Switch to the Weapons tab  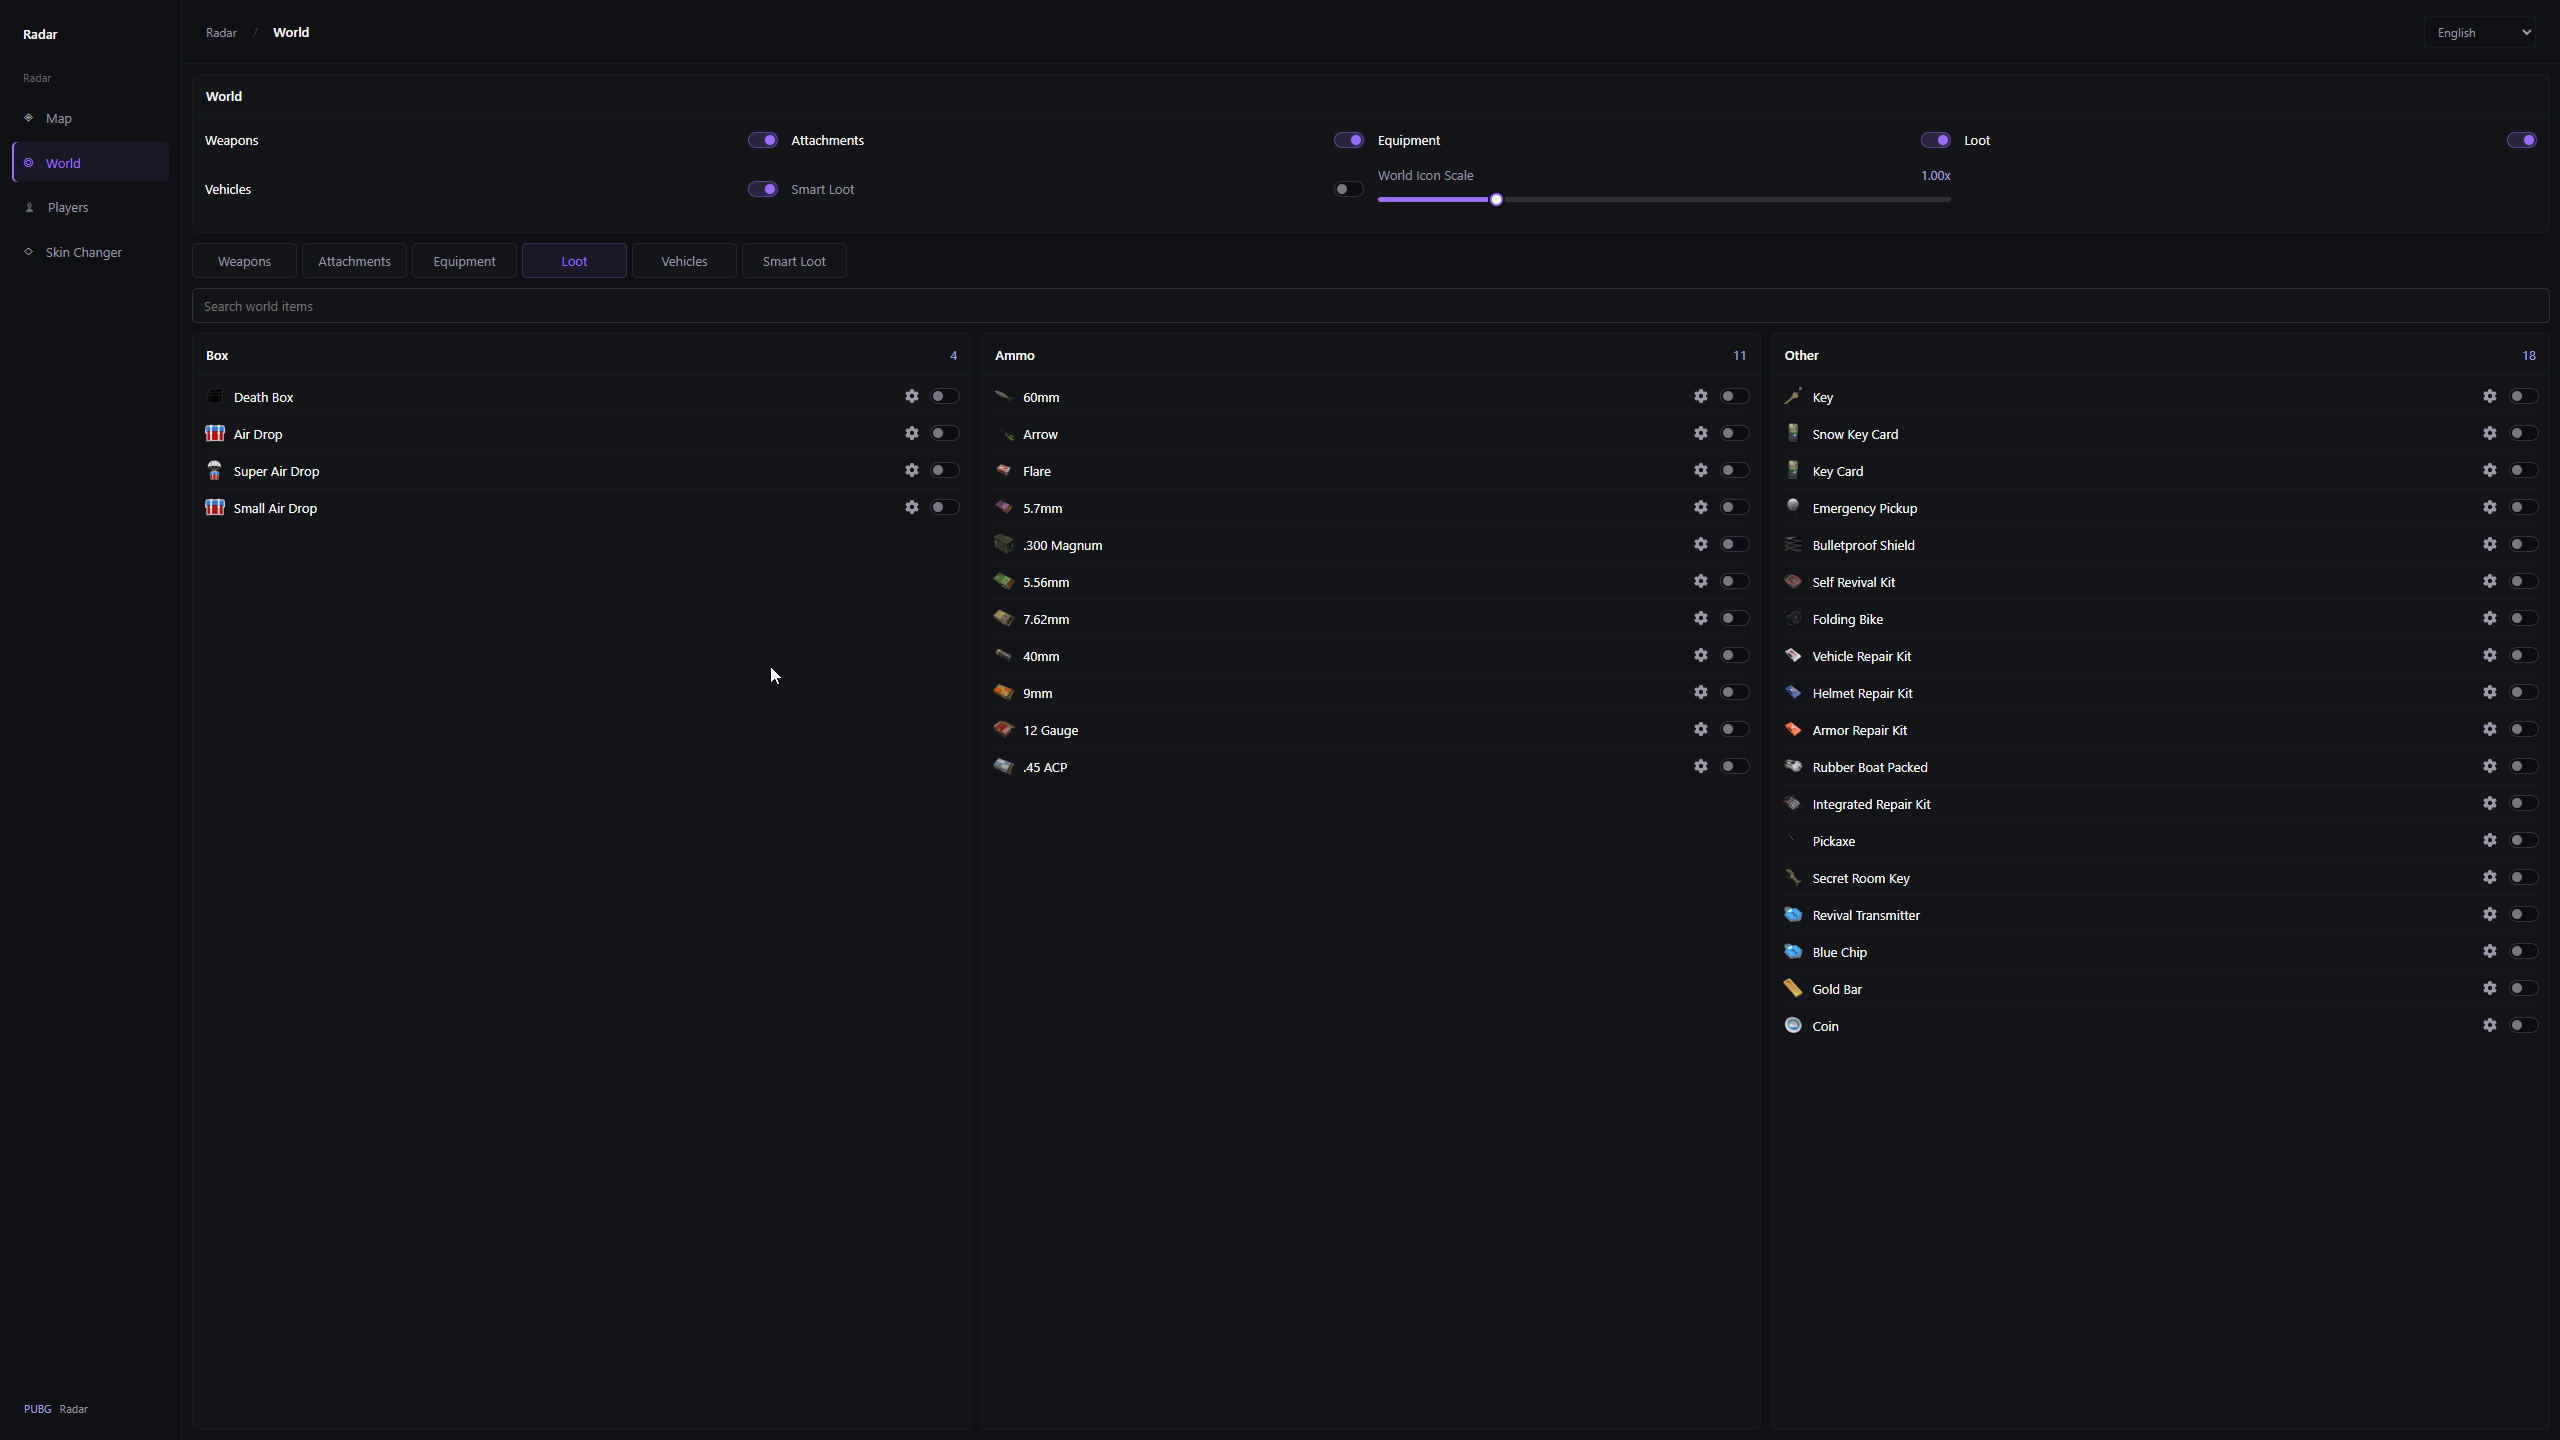(244, 261)
